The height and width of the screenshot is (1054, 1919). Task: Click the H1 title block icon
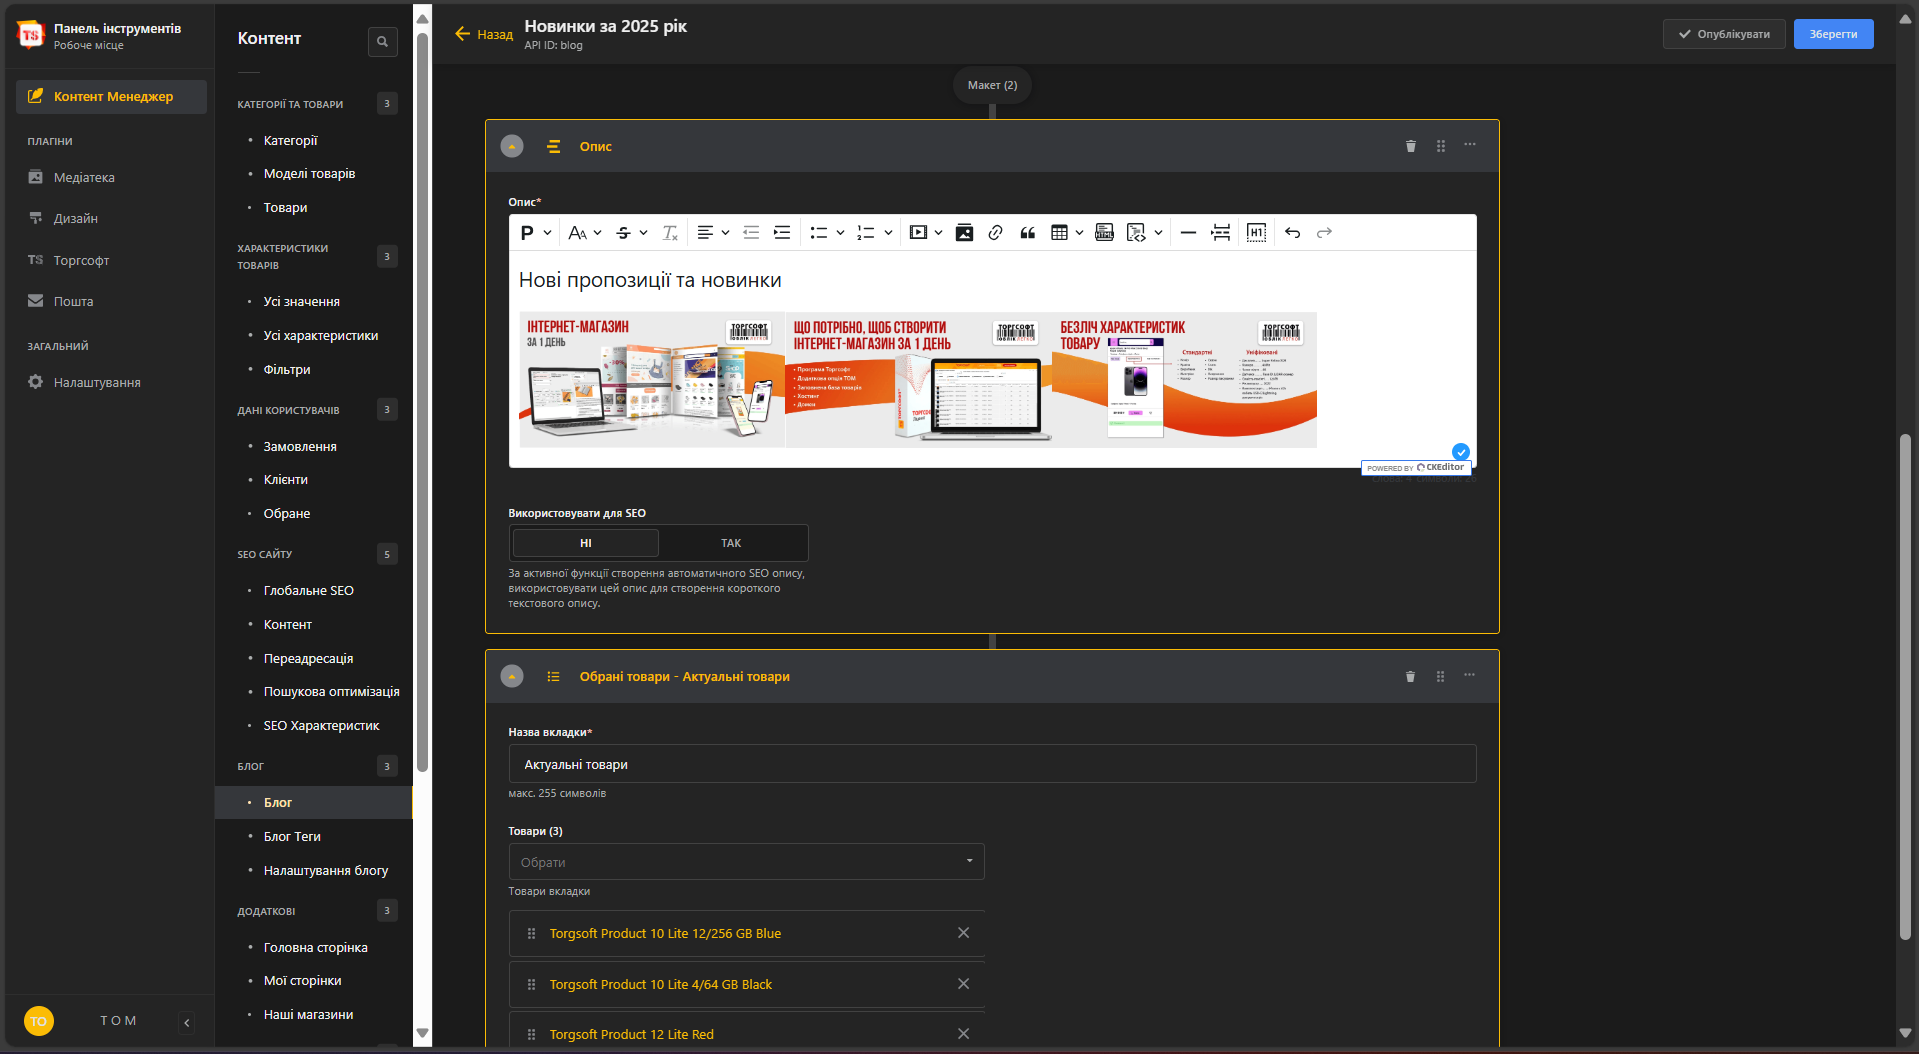tap(1256, 233)
